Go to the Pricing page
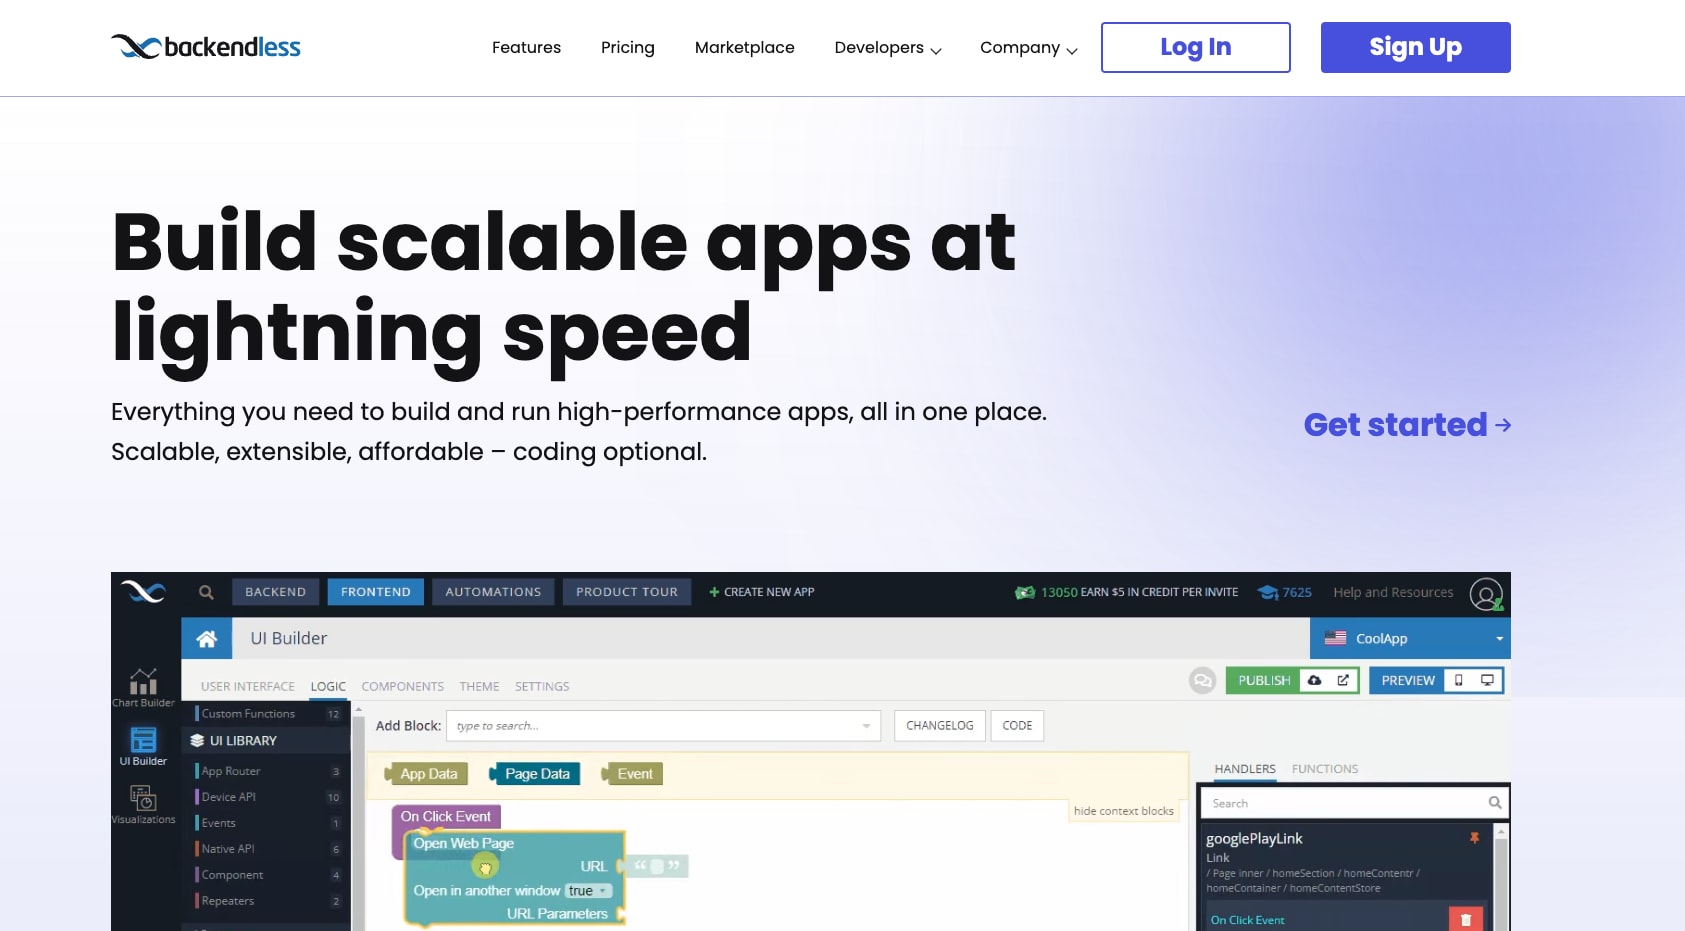This screenshot has width=1685, height=931. pos(627,47)
